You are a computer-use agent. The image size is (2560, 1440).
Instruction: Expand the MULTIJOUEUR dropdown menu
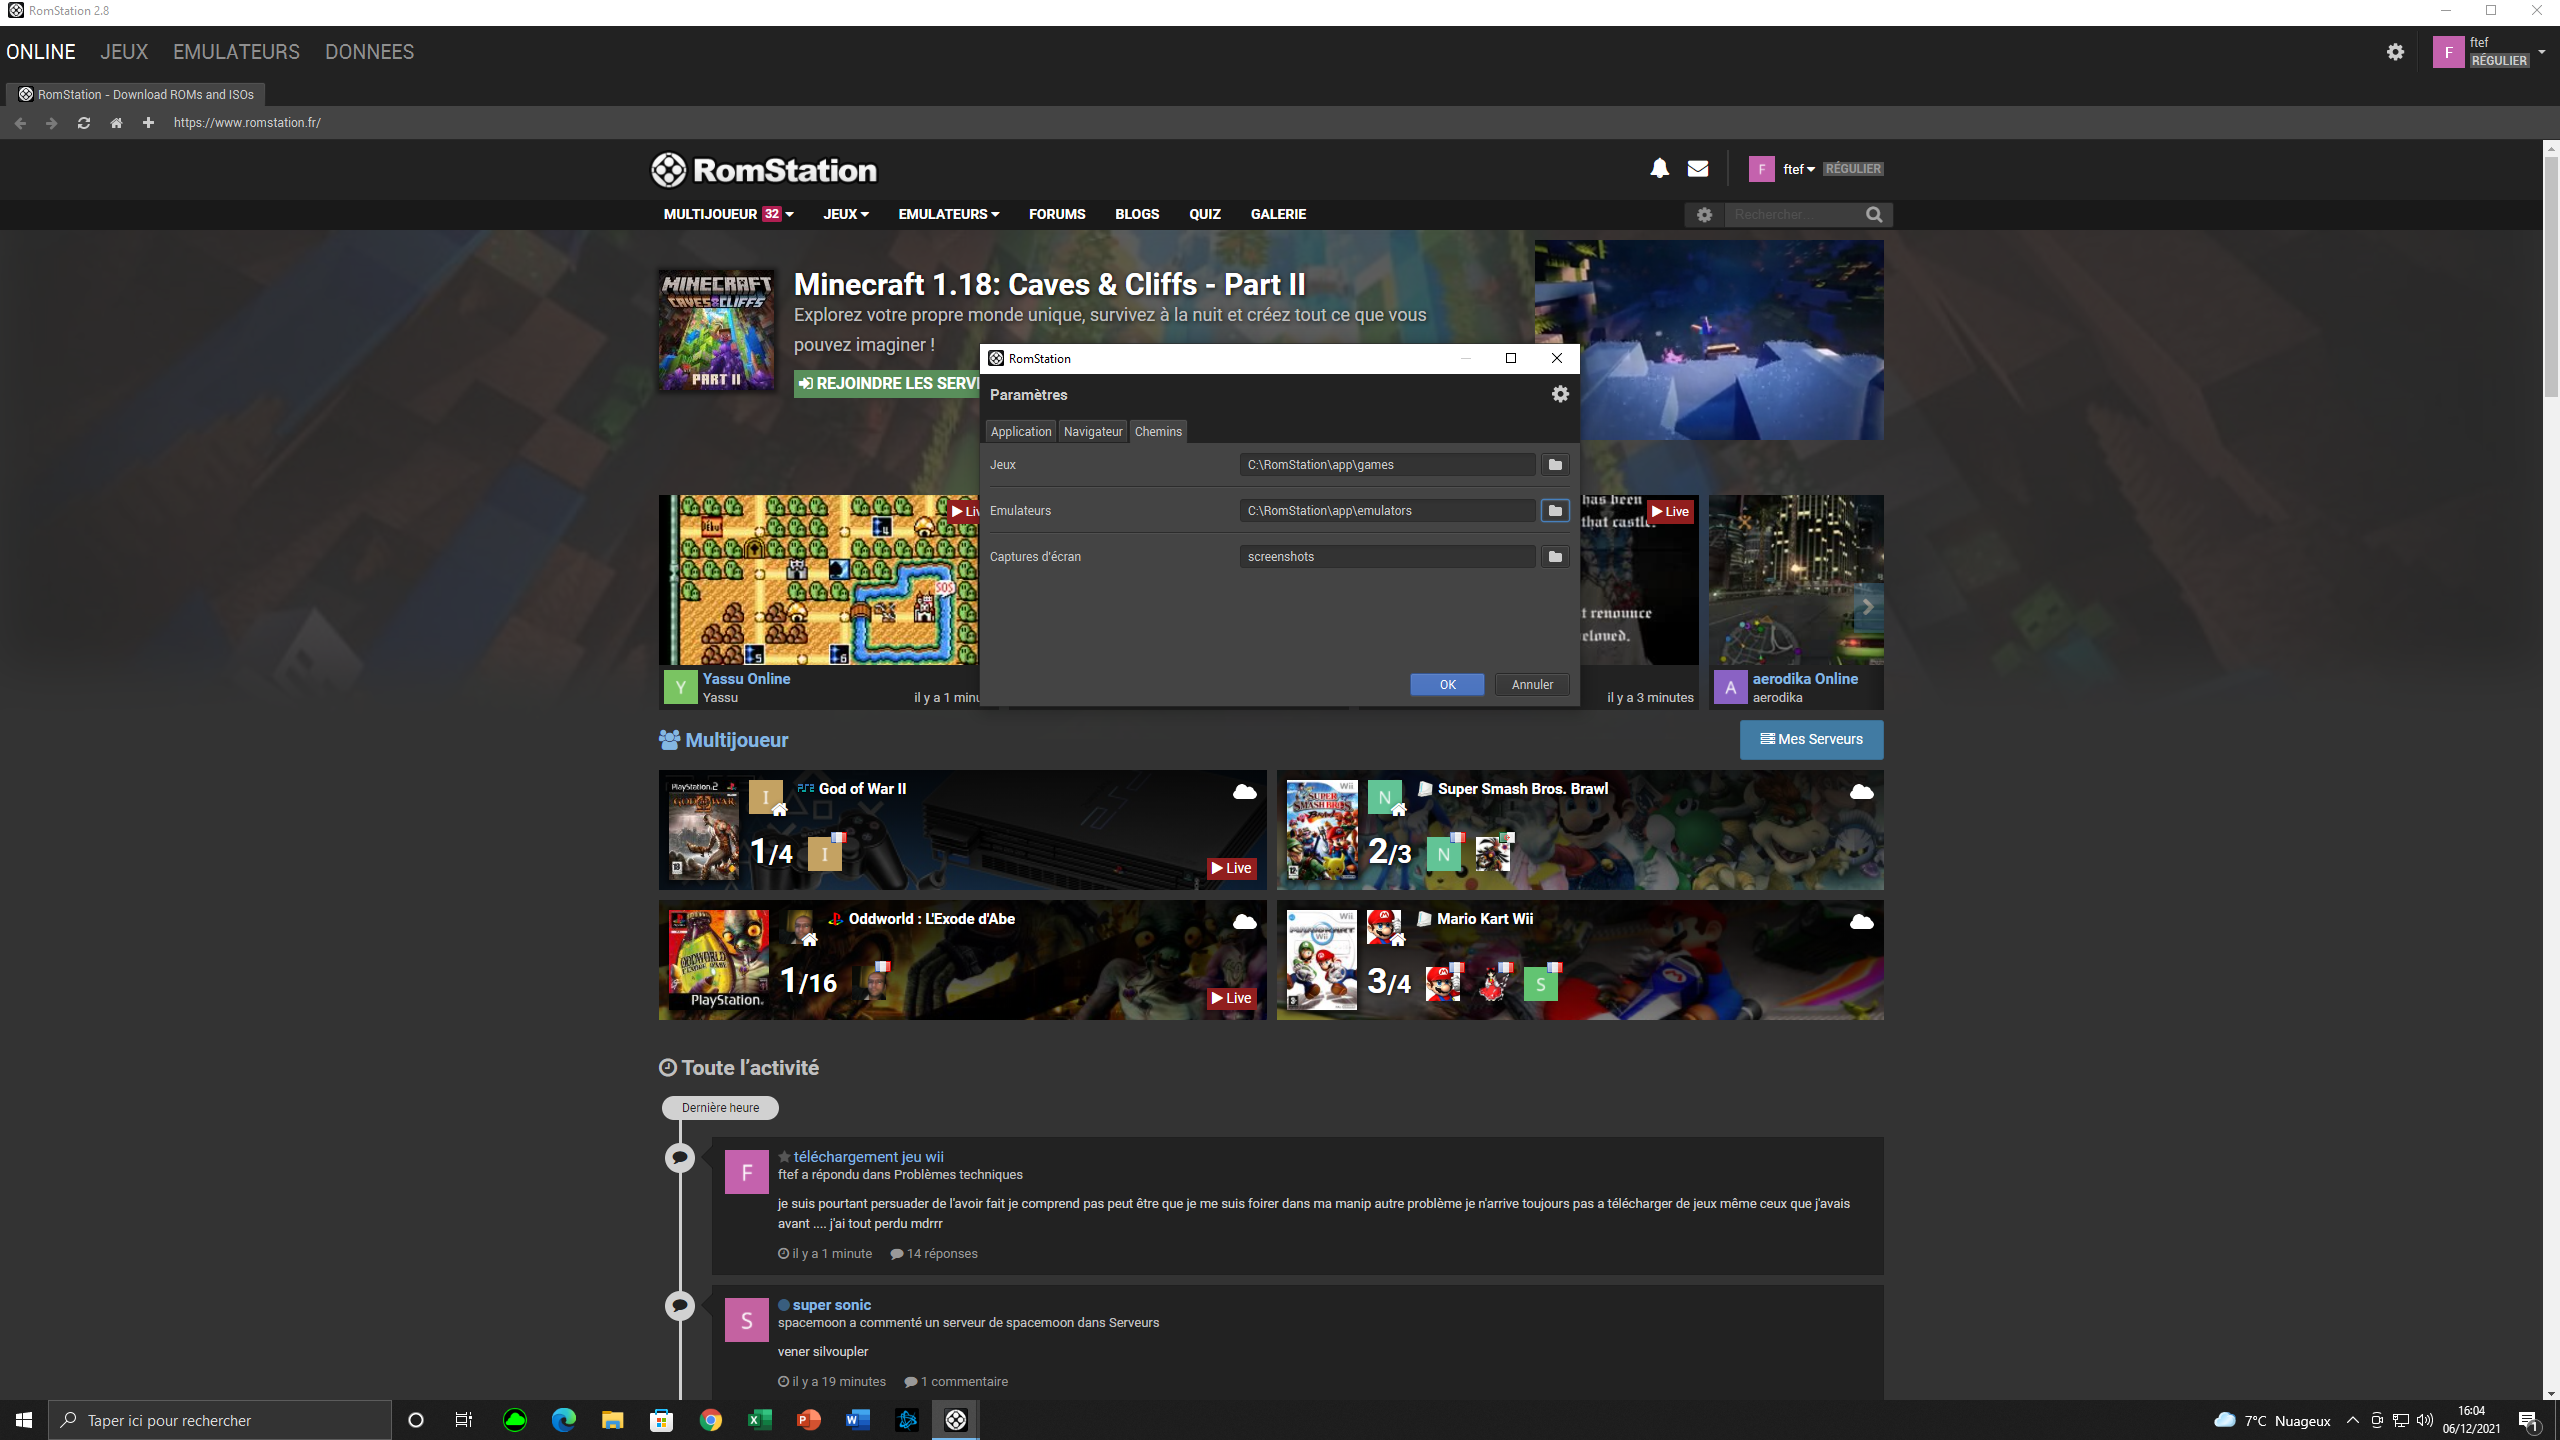(728, 214)
